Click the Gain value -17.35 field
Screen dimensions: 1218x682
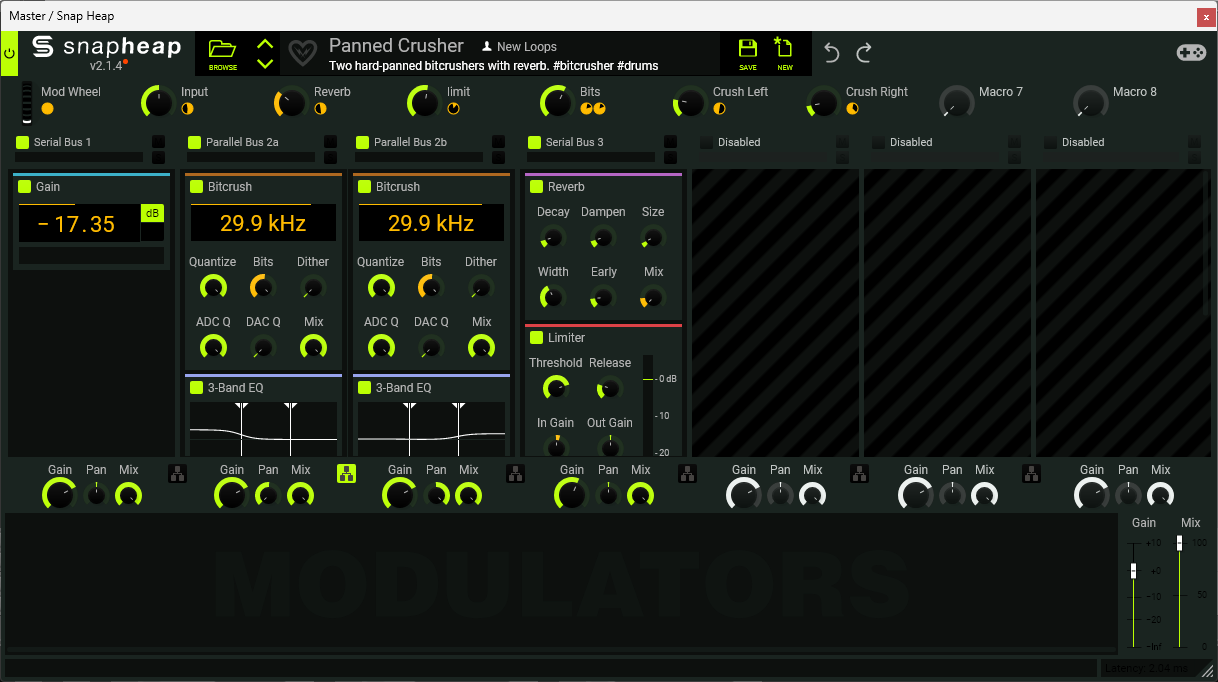pos(79,224)
